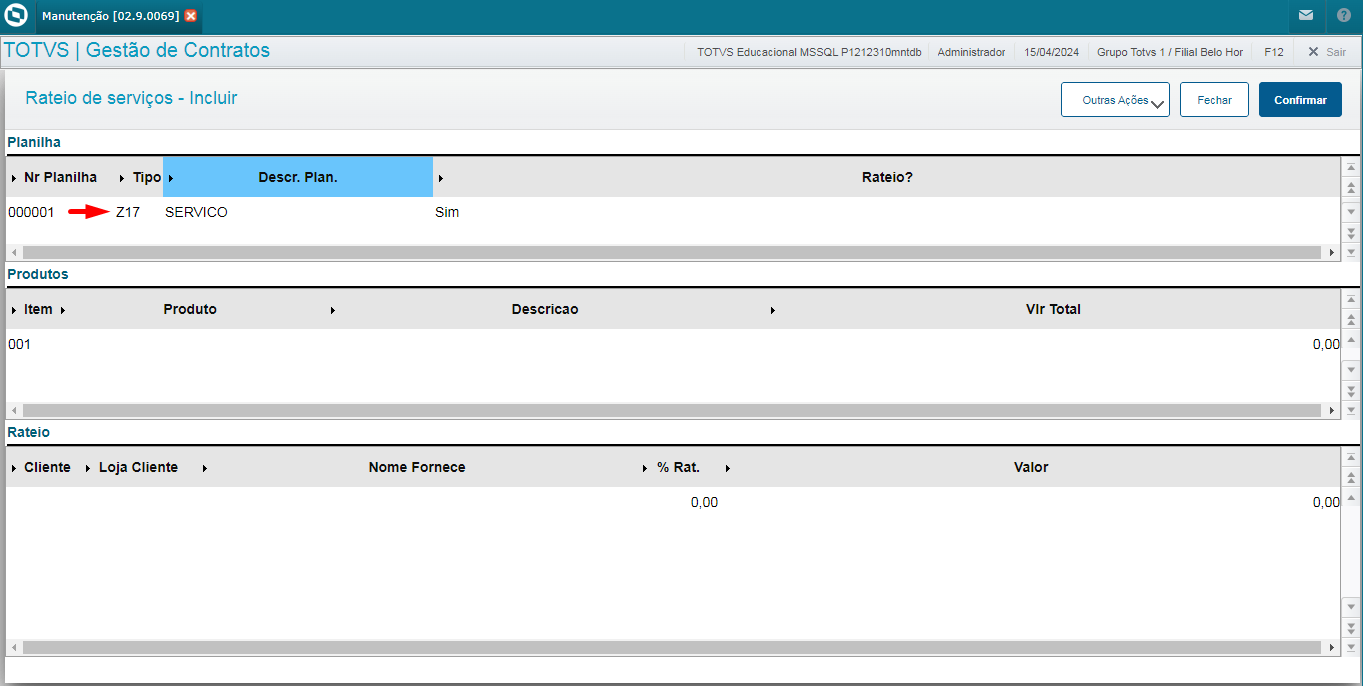Image resolution: width=1363 pixels, height=686 pixels.
Task: Click the Descricao column header
Action: [545, 309]
